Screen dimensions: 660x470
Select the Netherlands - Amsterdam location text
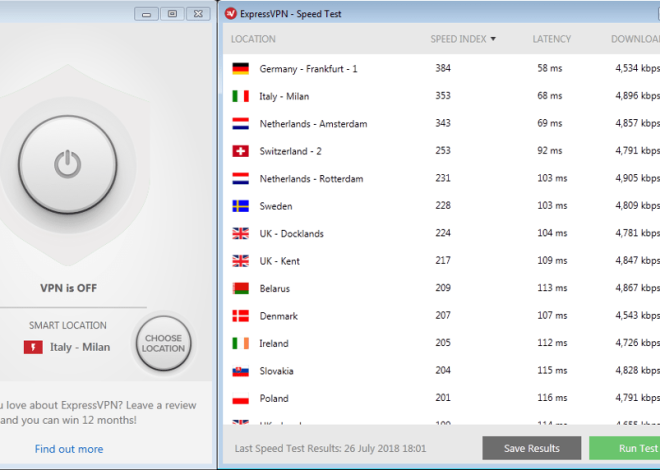coord(313,124)
